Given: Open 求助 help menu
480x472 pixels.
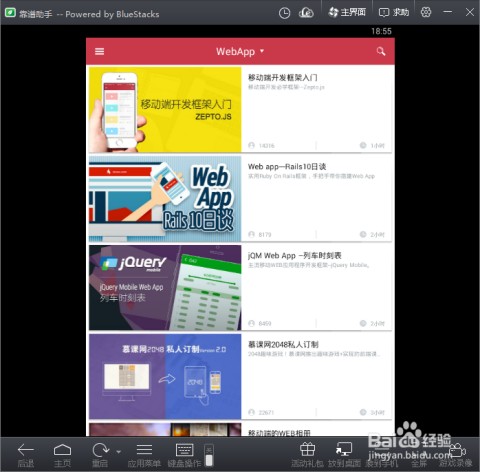Looking at the screenshot, I should [394, 13].
